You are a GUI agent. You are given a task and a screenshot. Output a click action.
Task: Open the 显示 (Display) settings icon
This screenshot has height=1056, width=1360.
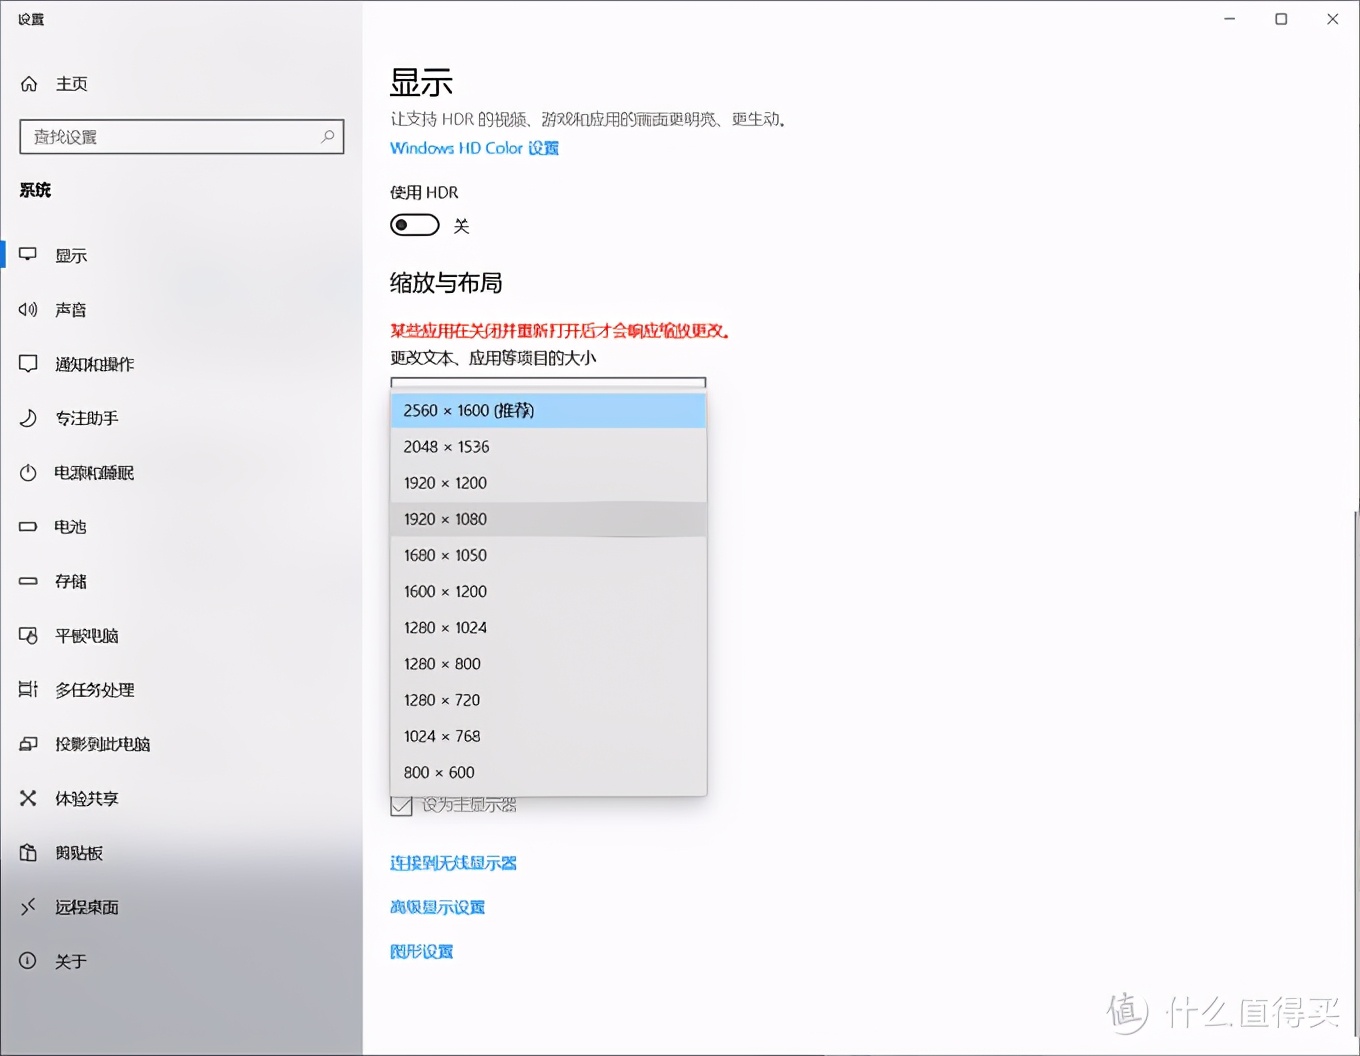click(x=28, y=254)
